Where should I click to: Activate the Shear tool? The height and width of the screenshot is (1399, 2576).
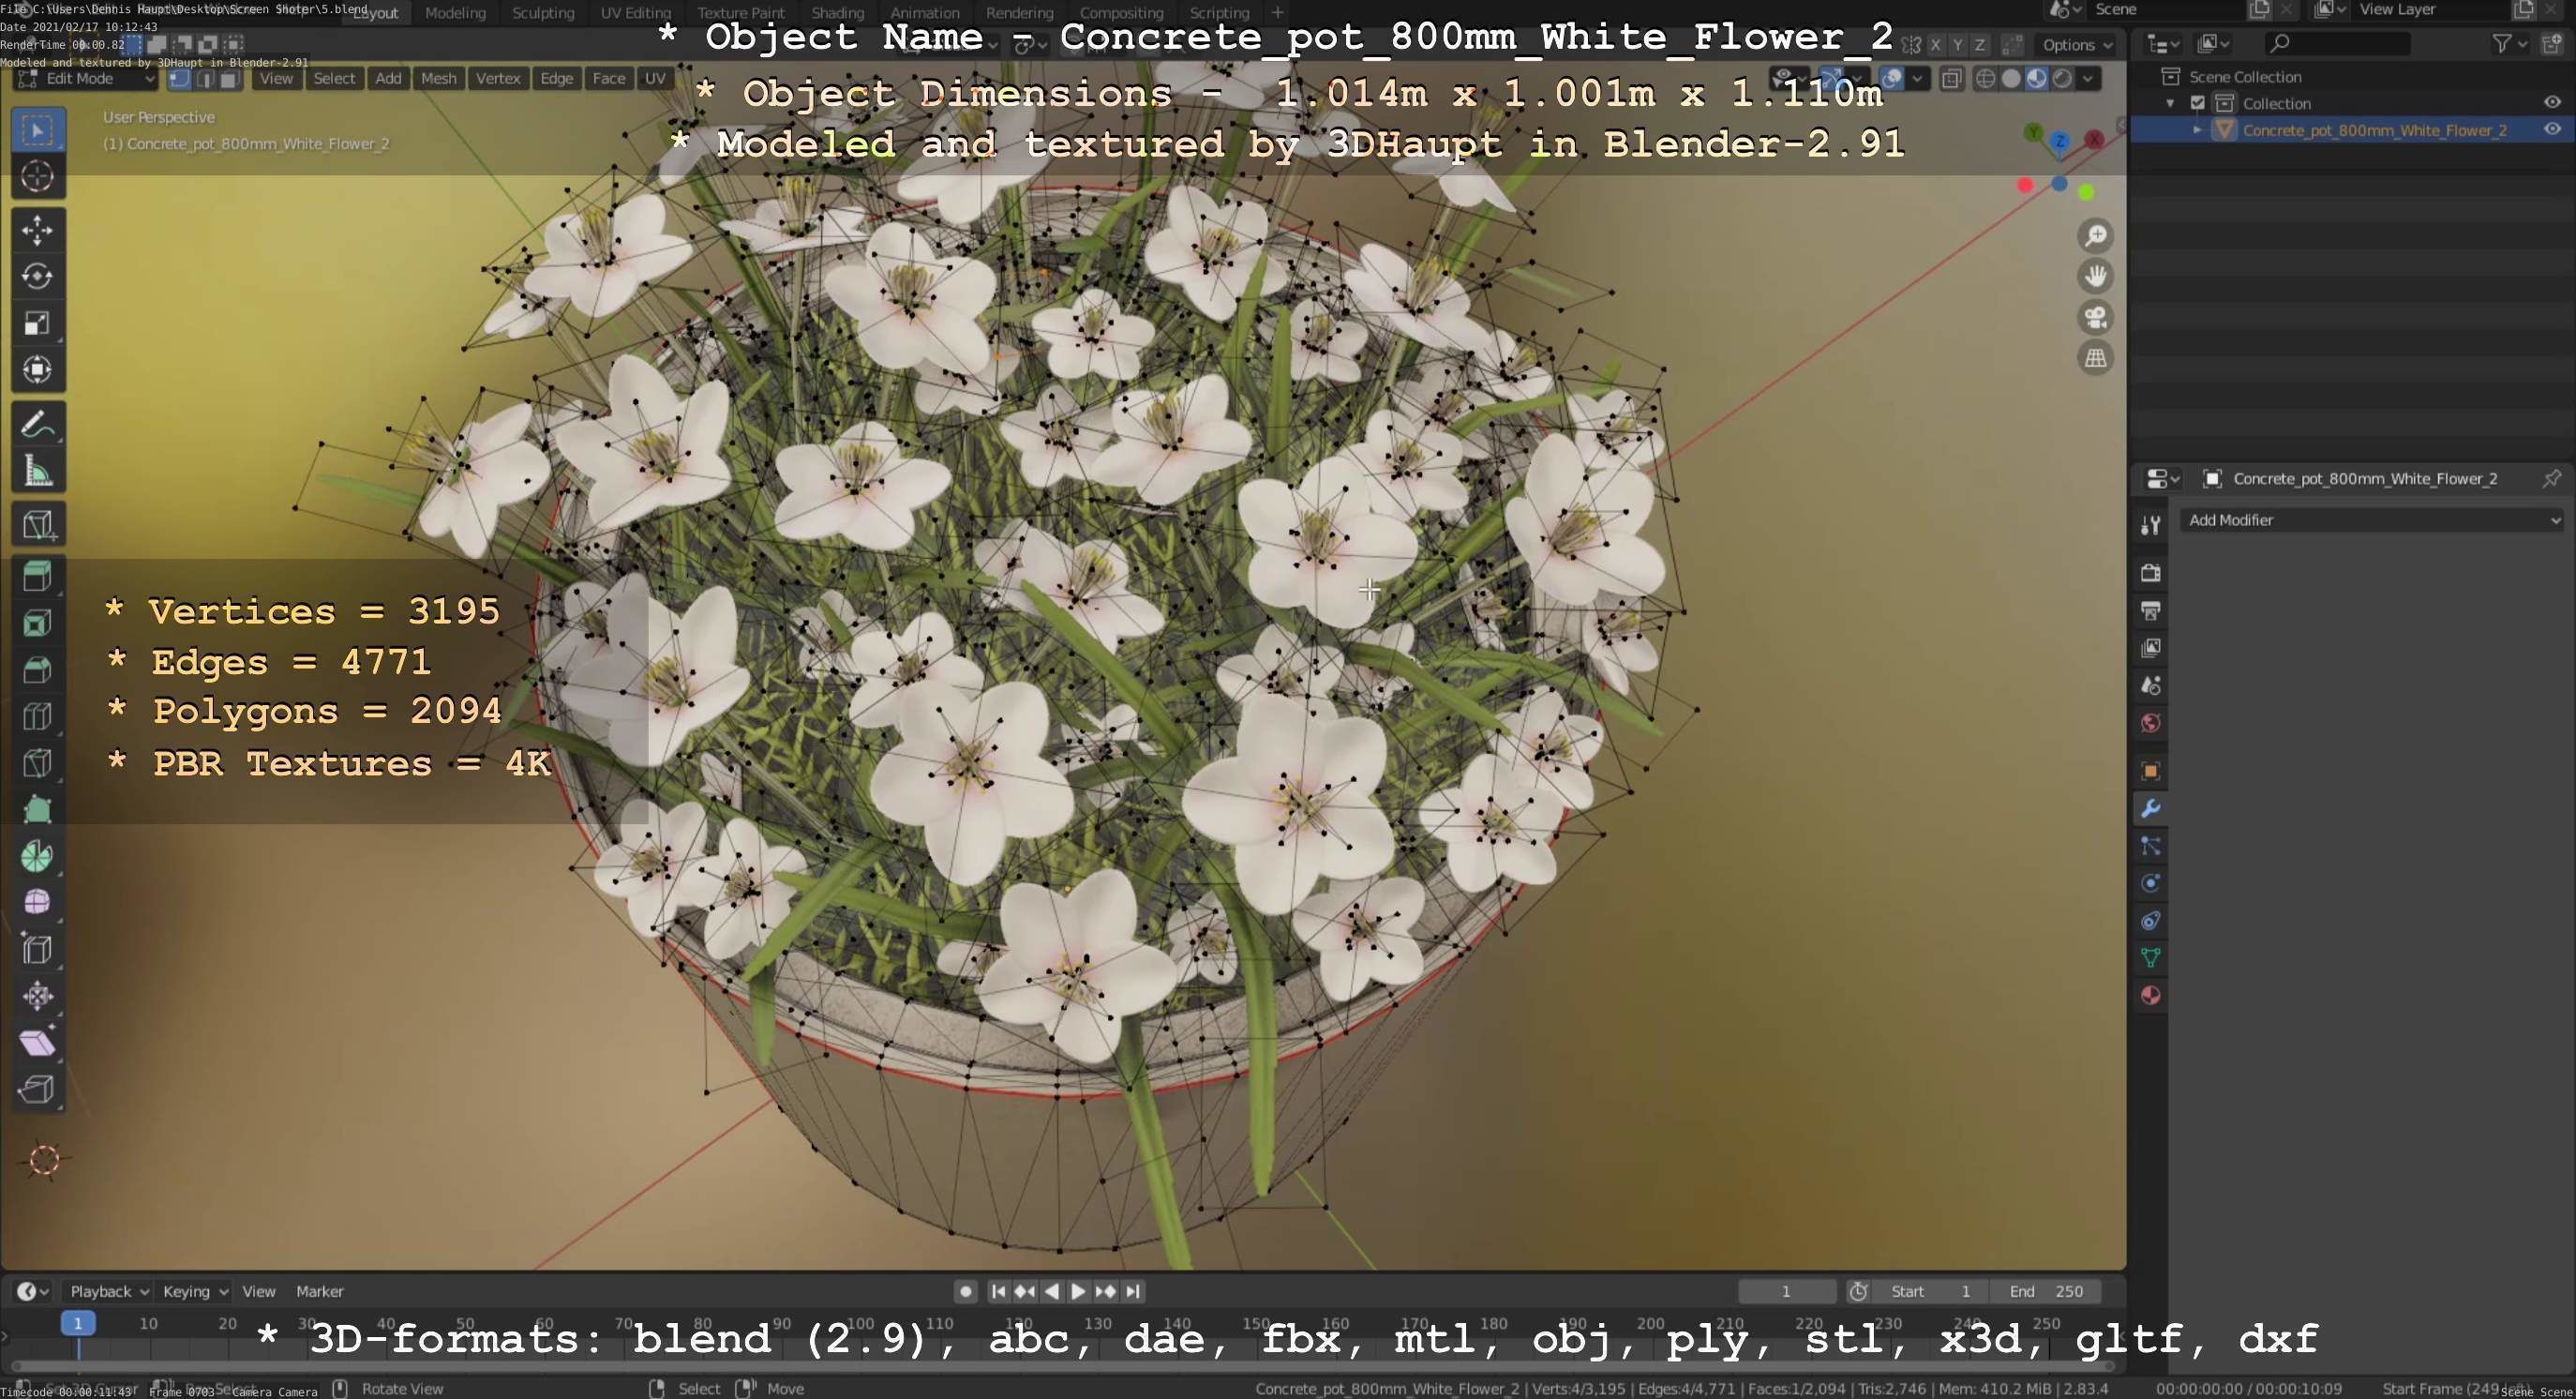tap(38, 1042)
